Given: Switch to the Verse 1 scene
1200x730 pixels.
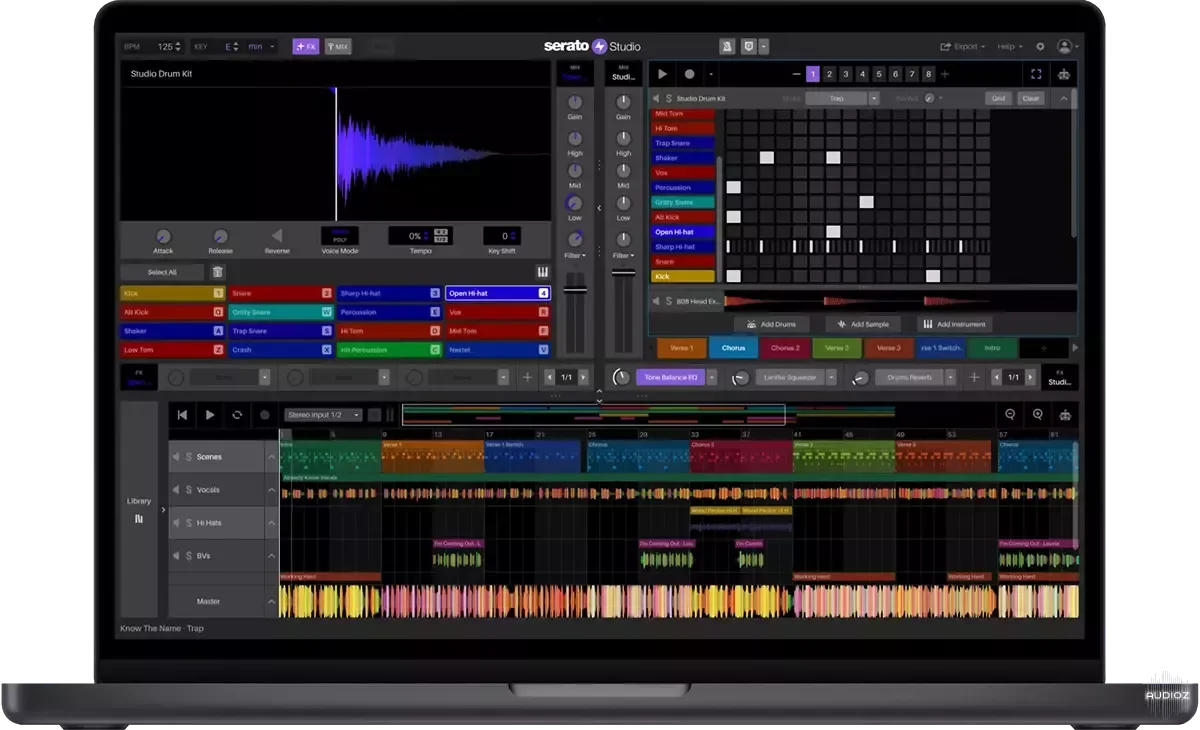Looking at the screenshot, I should point(681,348).
